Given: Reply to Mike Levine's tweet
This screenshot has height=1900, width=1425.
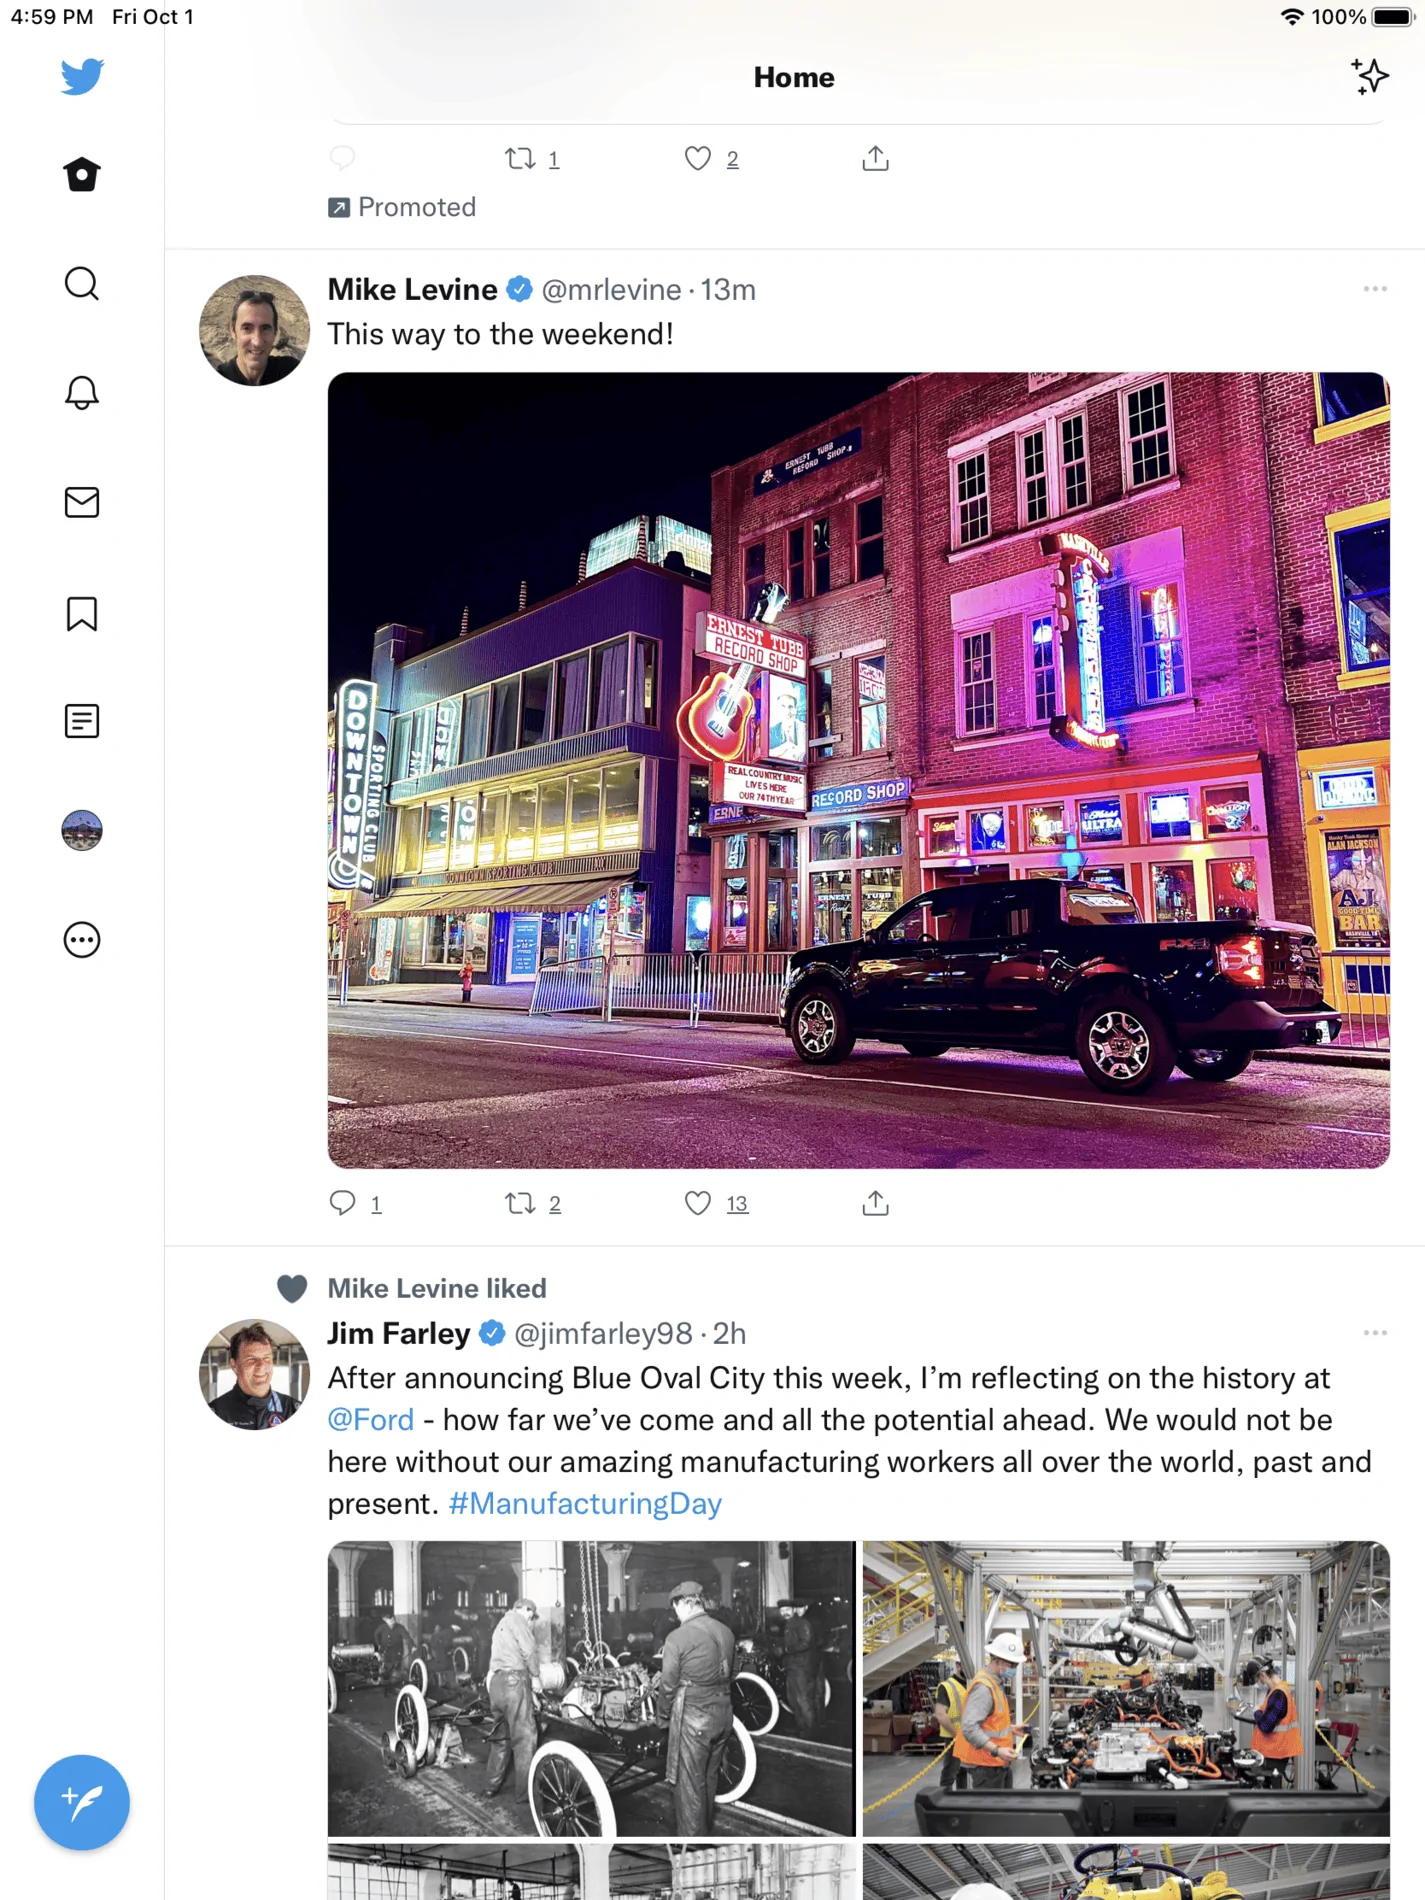Looking at the screenshot, I should [343, 1203].
